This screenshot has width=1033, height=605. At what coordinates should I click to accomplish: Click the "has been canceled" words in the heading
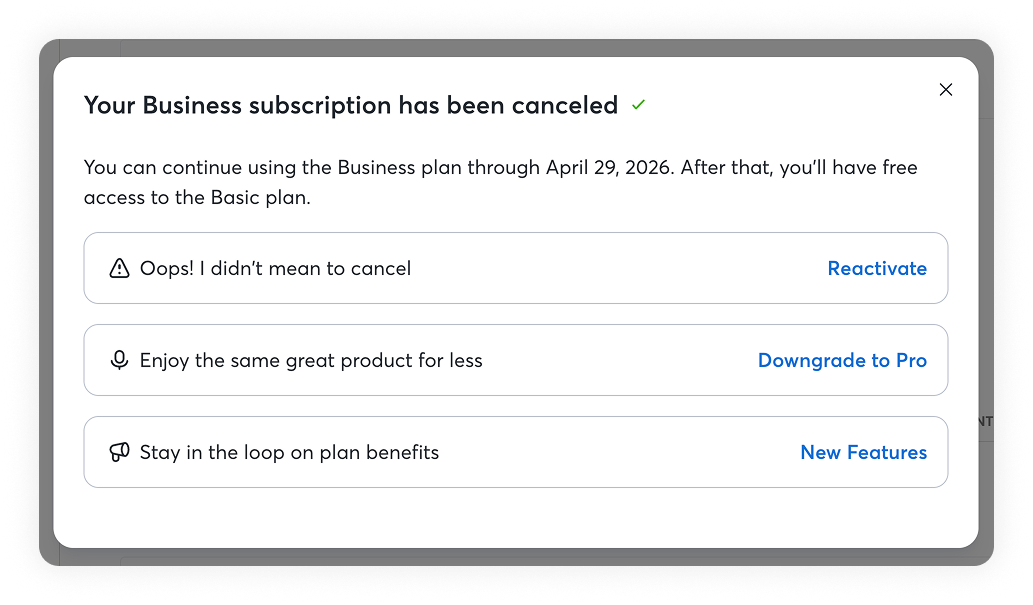508,105
